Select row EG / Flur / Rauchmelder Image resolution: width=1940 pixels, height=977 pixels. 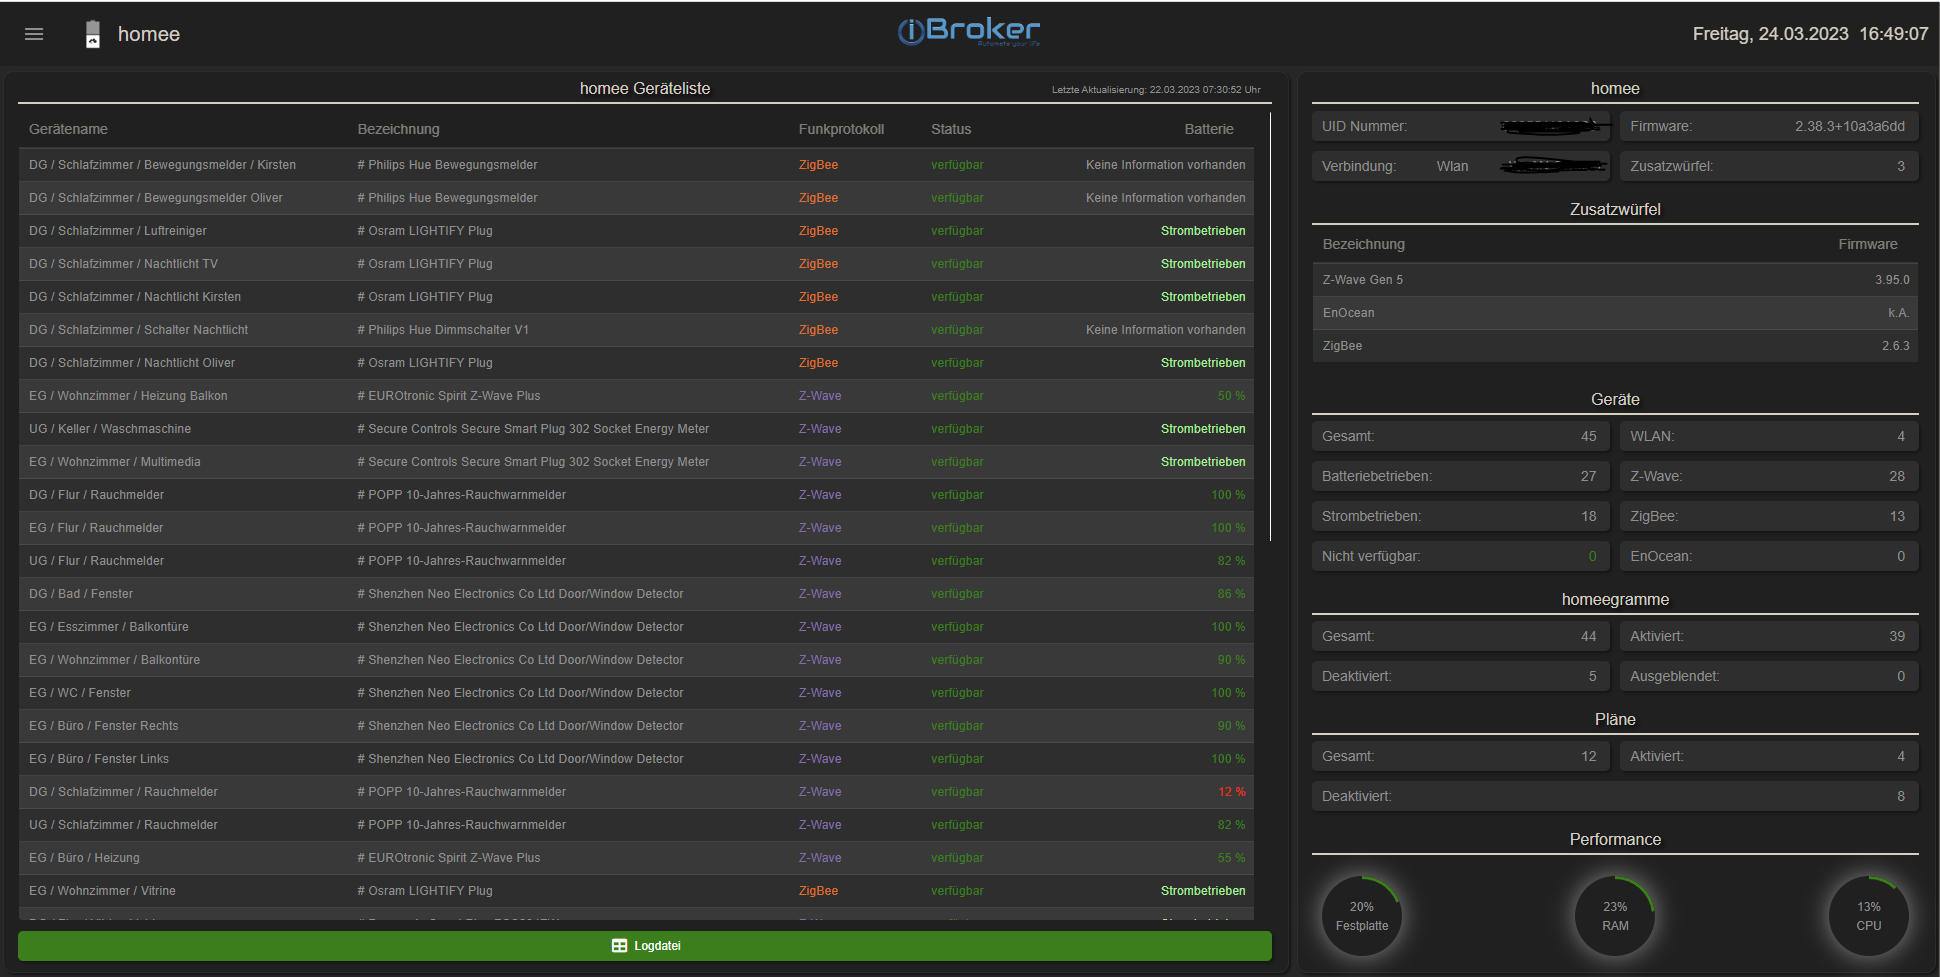[636, 528]
